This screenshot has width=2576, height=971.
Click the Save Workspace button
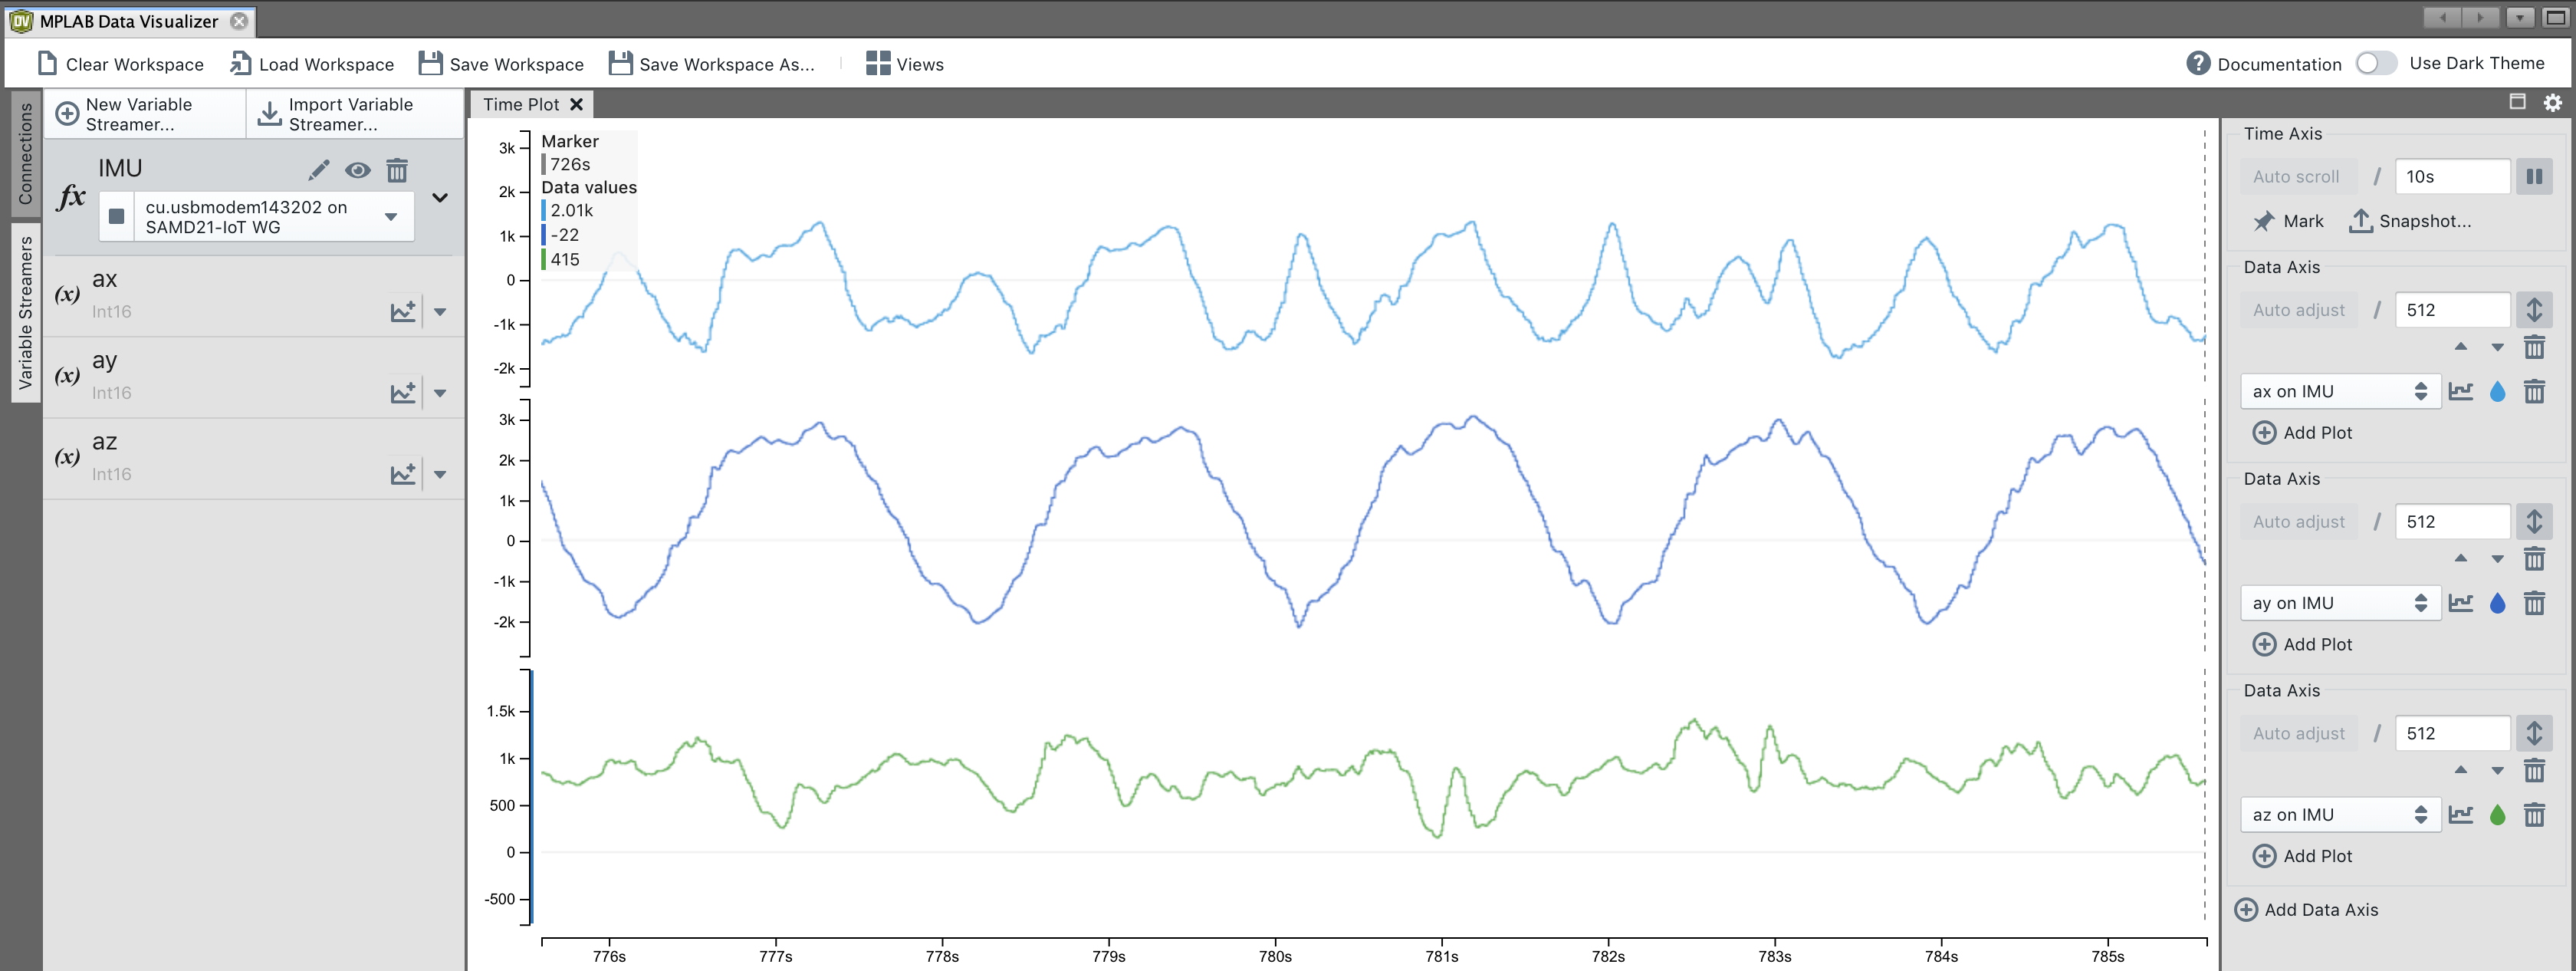[x=501, y=64]
